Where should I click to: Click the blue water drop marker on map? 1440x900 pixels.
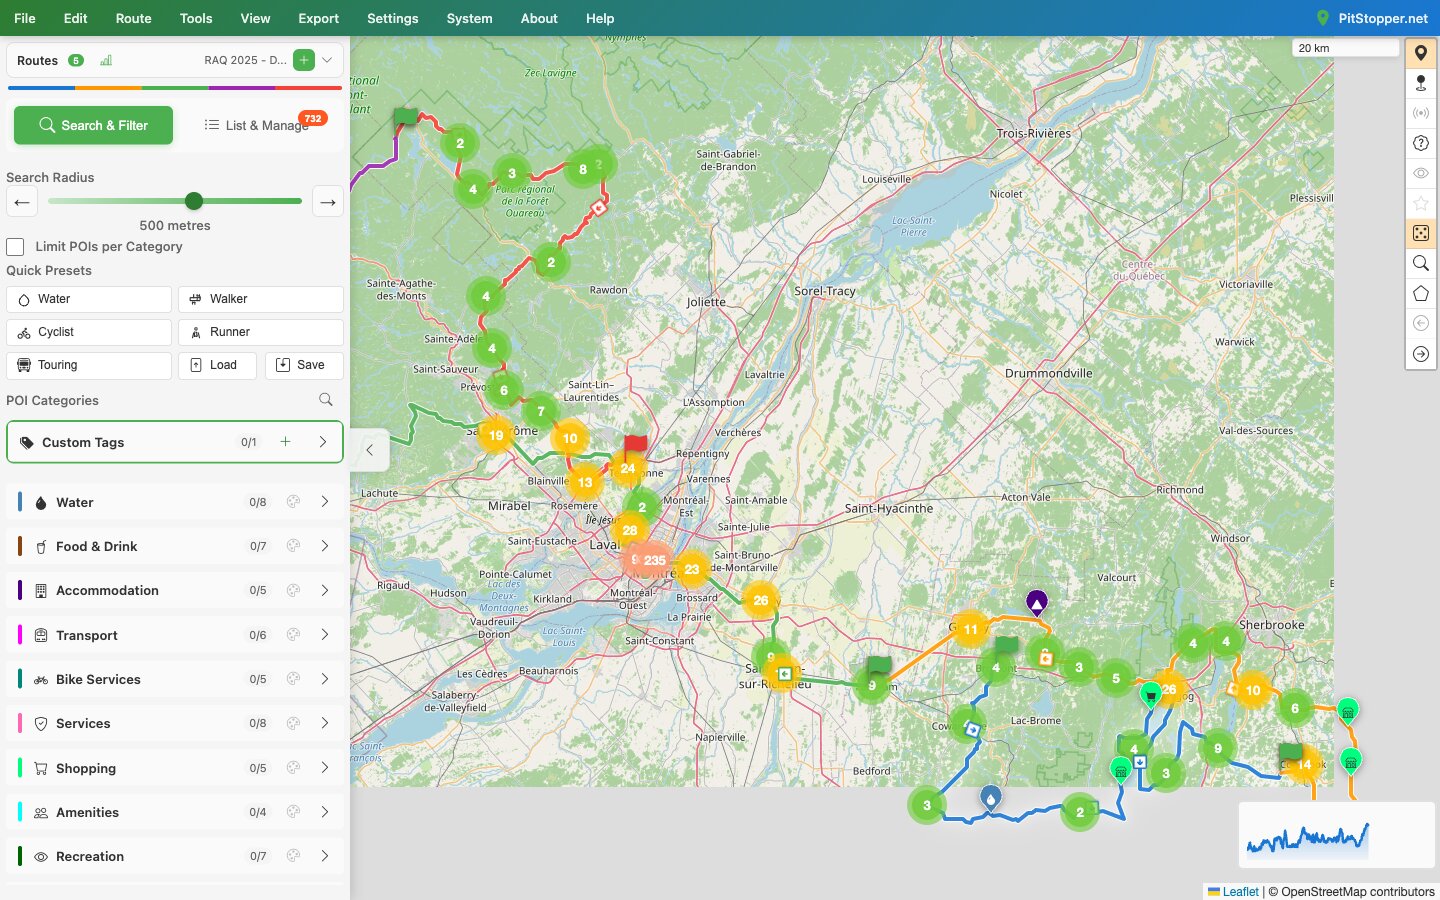[990, 797]
